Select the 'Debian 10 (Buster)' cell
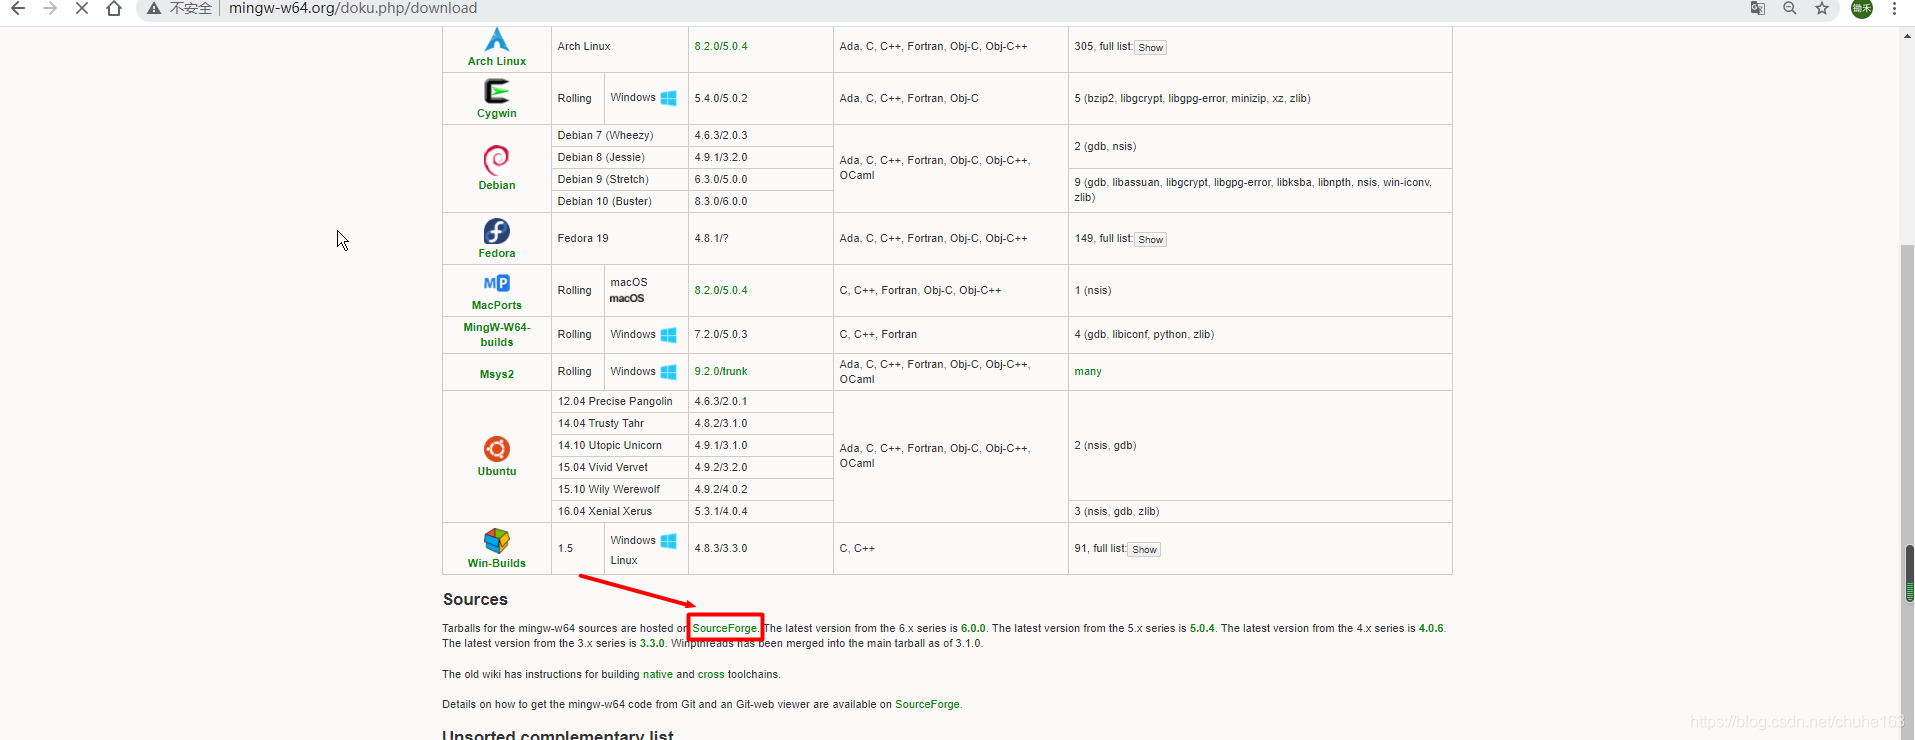This screenshot has height=740, width=1915. (x=620, y=201)
